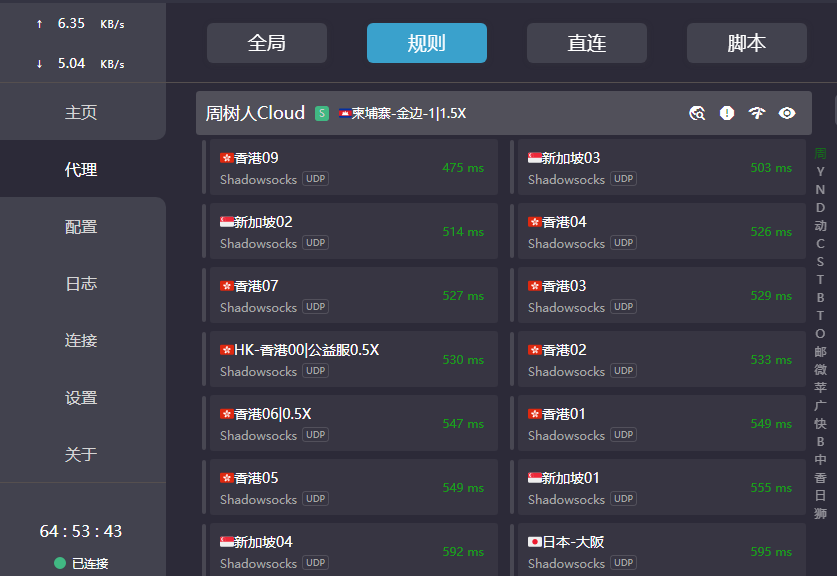
Task: Click the green 已连接 status indicator
Action: pyautogui.click(x=82, y=563)
